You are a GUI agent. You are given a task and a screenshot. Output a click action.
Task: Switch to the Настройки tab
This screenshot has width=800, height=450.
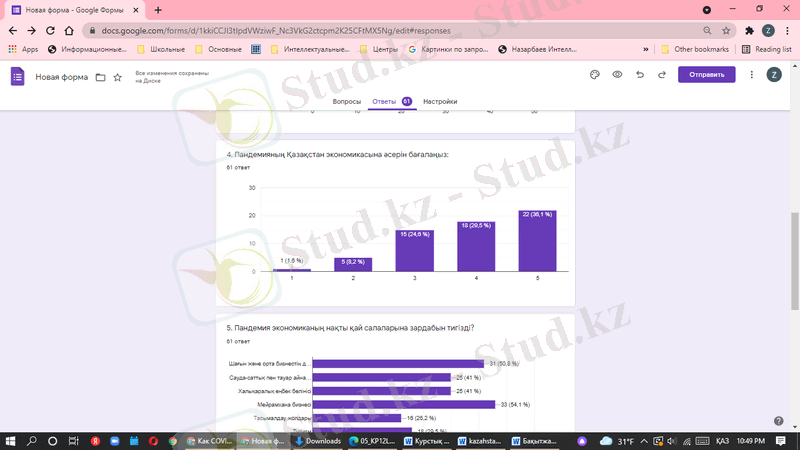tap(440, 102)
